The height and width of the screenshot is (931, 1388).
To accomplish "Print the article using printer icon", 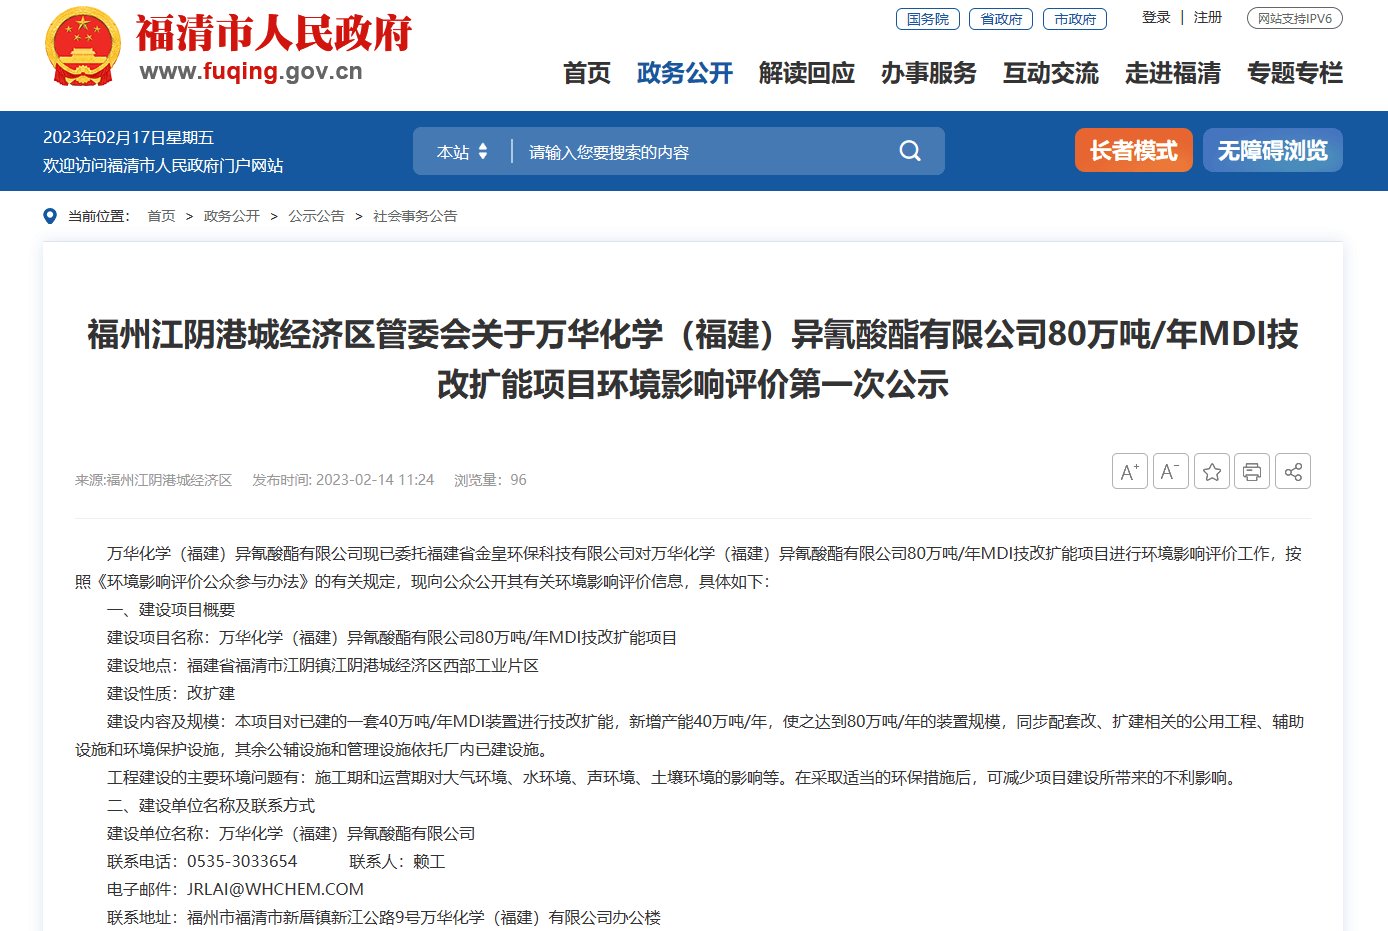I will 1251,471.
